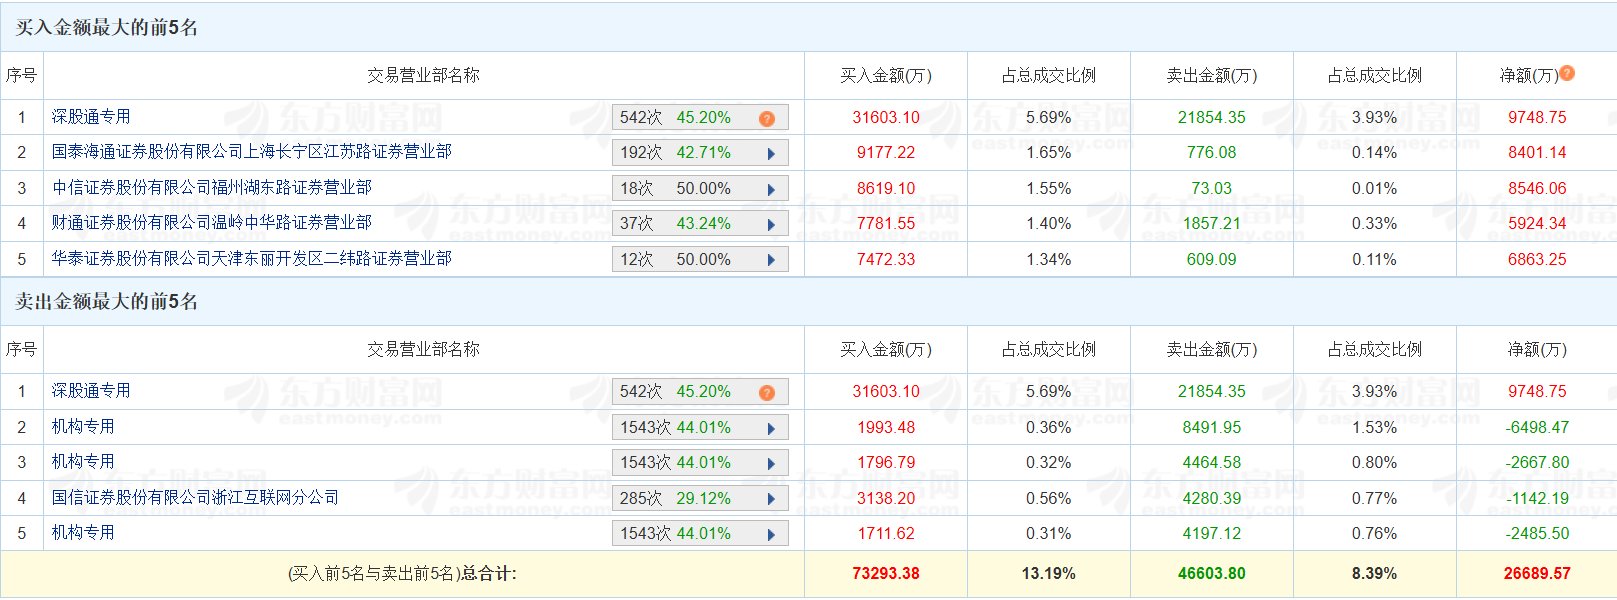Click the orange question mark in the buy-table 深股通专用 row

coord(767,118)
